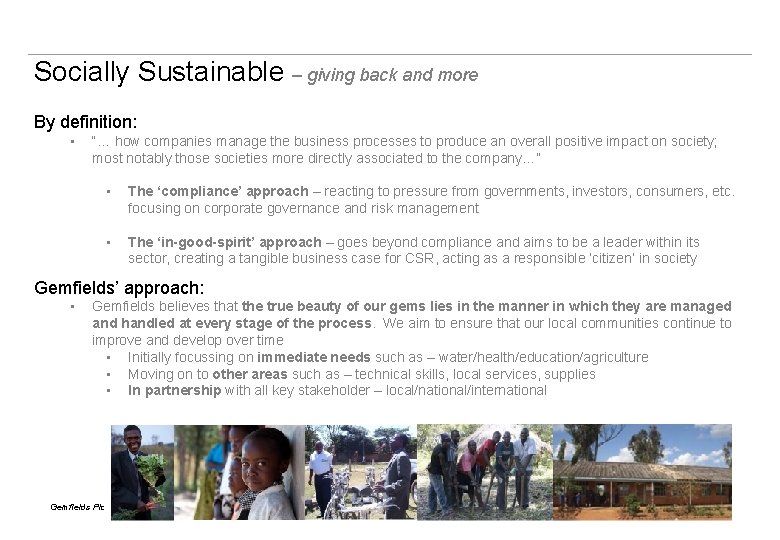The height and width of the screenshot is (540, 780).
Task: Click the 'giving back and more' subtitle
Action: [392, 75]
